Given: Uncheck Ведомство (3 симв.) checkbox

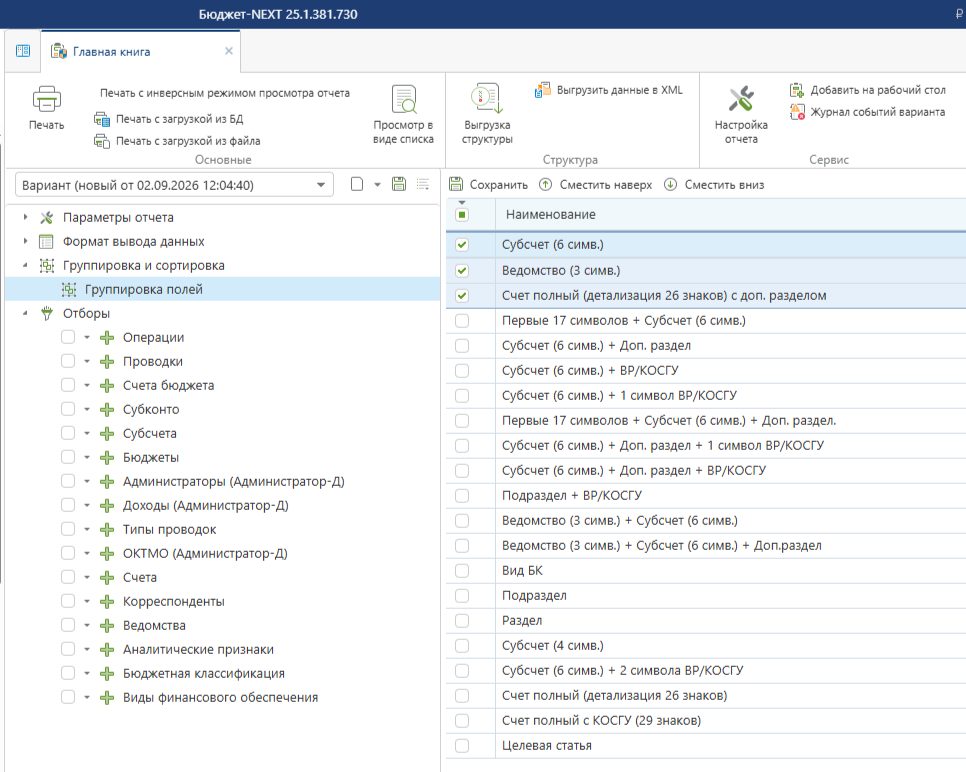Looking at the screenshot, I should click(462, 270).
